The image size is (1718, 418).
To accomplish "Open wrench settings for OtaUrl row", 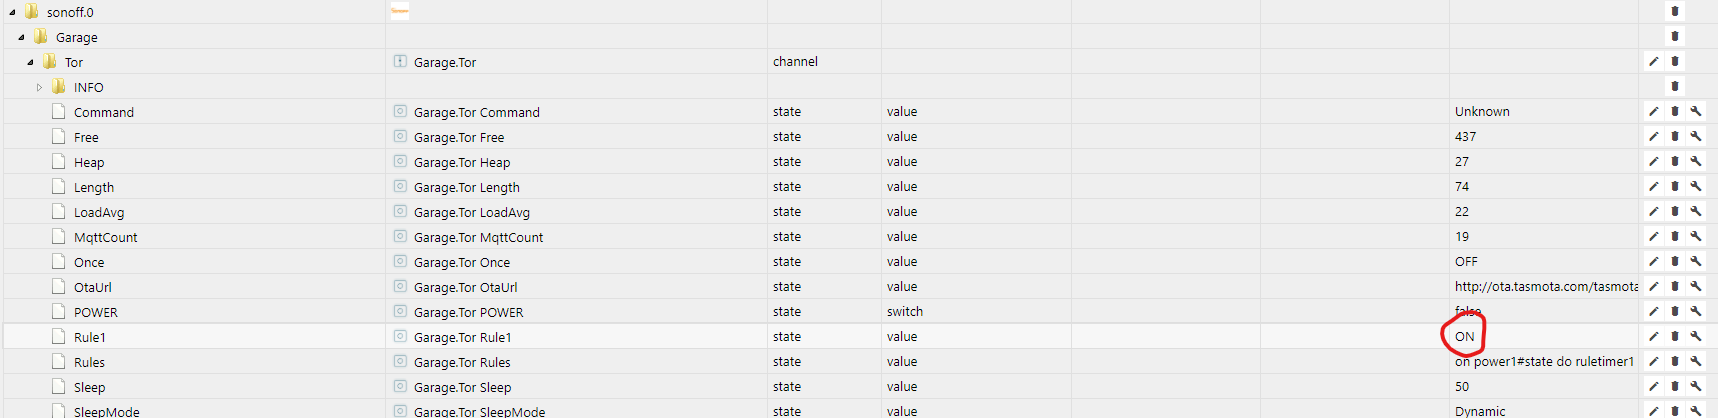I will 1696,287.
